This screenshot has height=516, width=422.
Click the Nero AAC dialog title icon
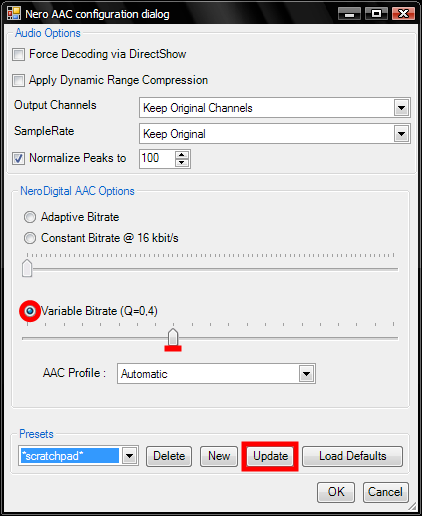click(14, 13)
